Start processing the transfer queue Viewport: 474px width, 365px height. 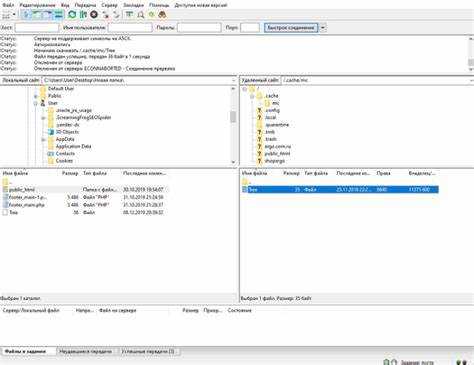coord(83,15)
